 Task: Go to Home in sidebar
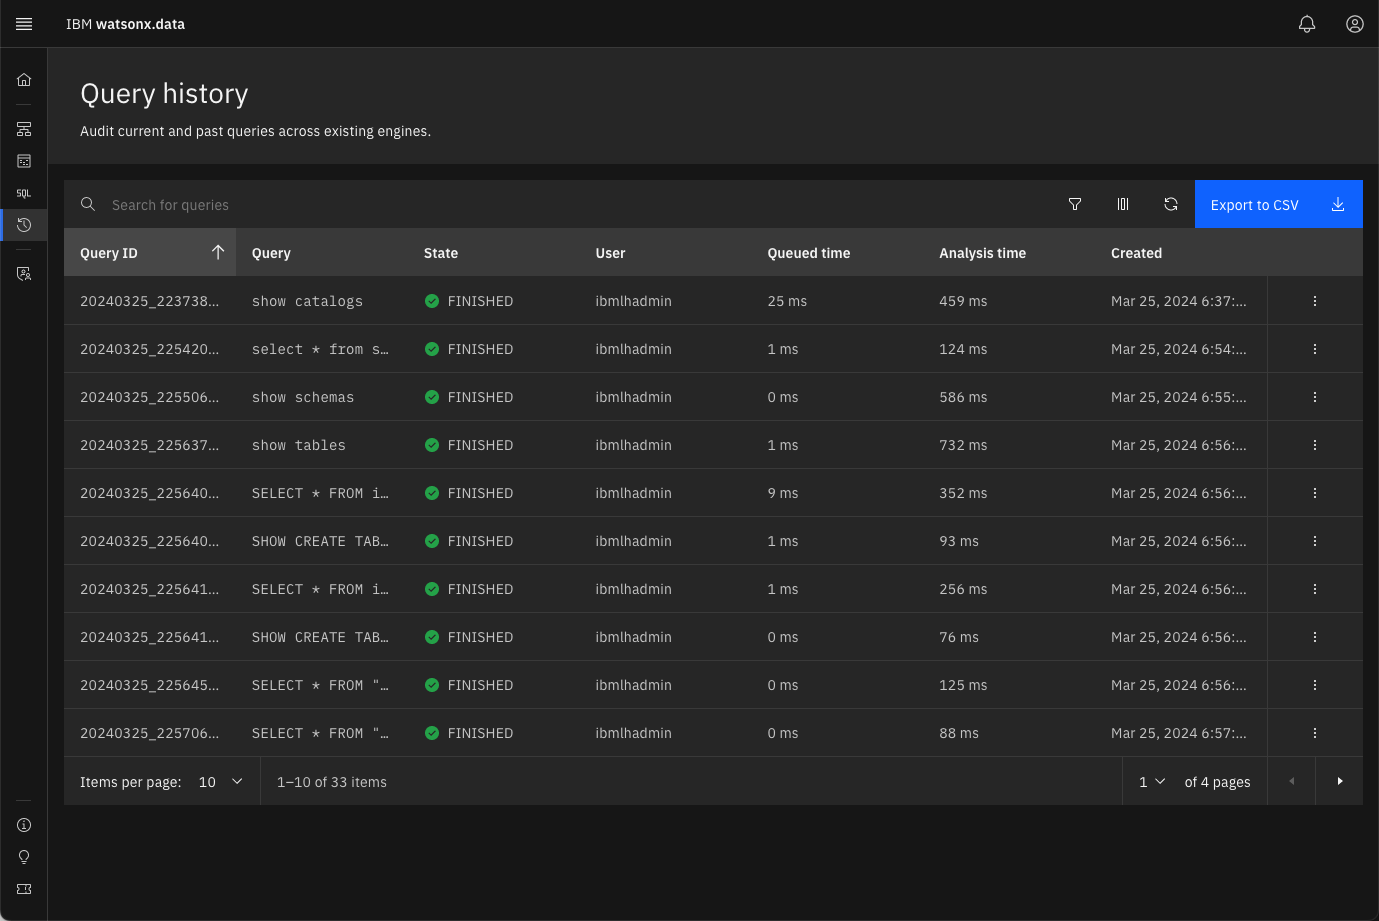click(x=24, y=80)
